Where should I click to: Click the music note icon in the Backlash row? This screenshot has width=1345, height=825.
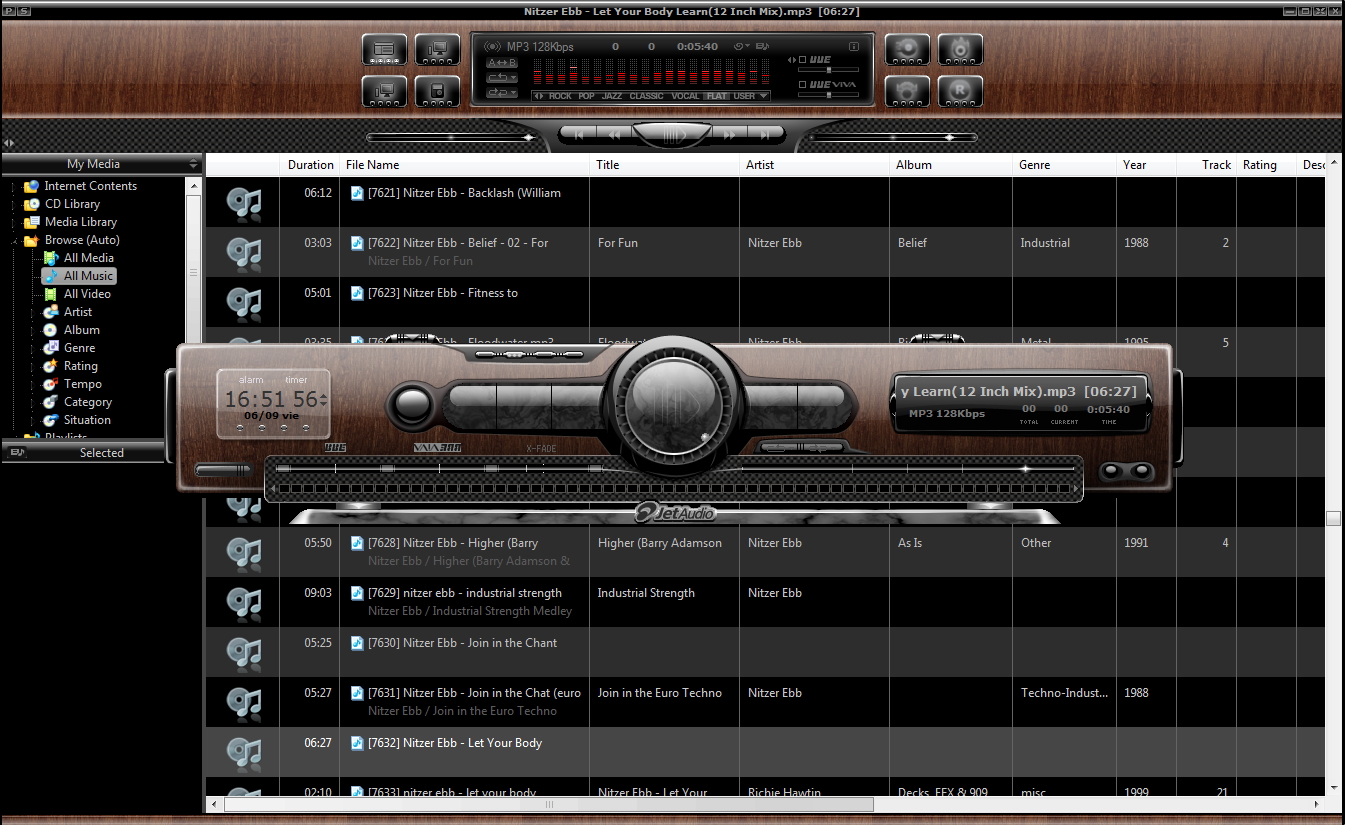click(x=243, y=202)
